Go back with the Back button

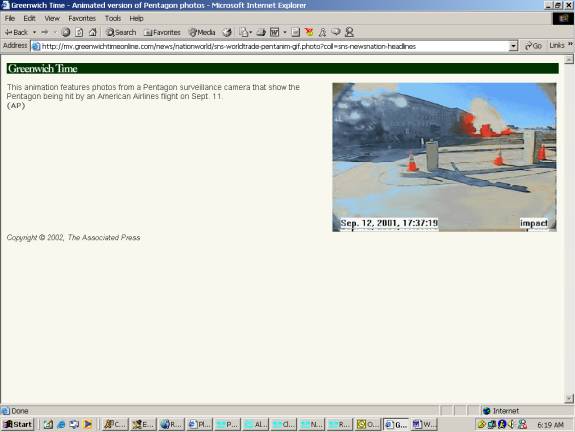click(17, 32)
